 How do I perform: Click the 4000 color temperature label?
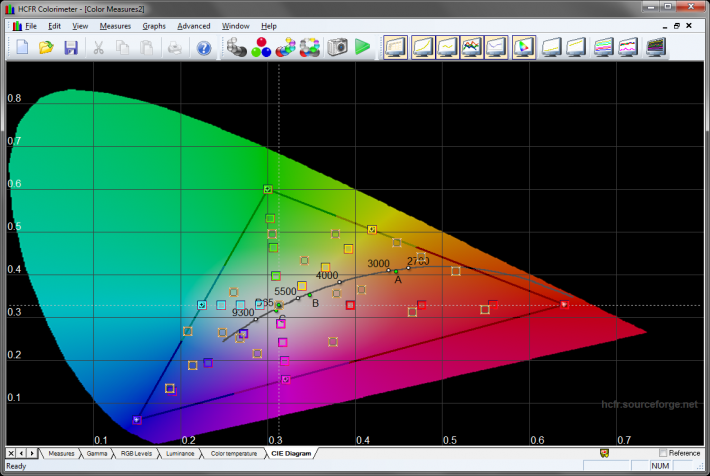click(327, 275)
